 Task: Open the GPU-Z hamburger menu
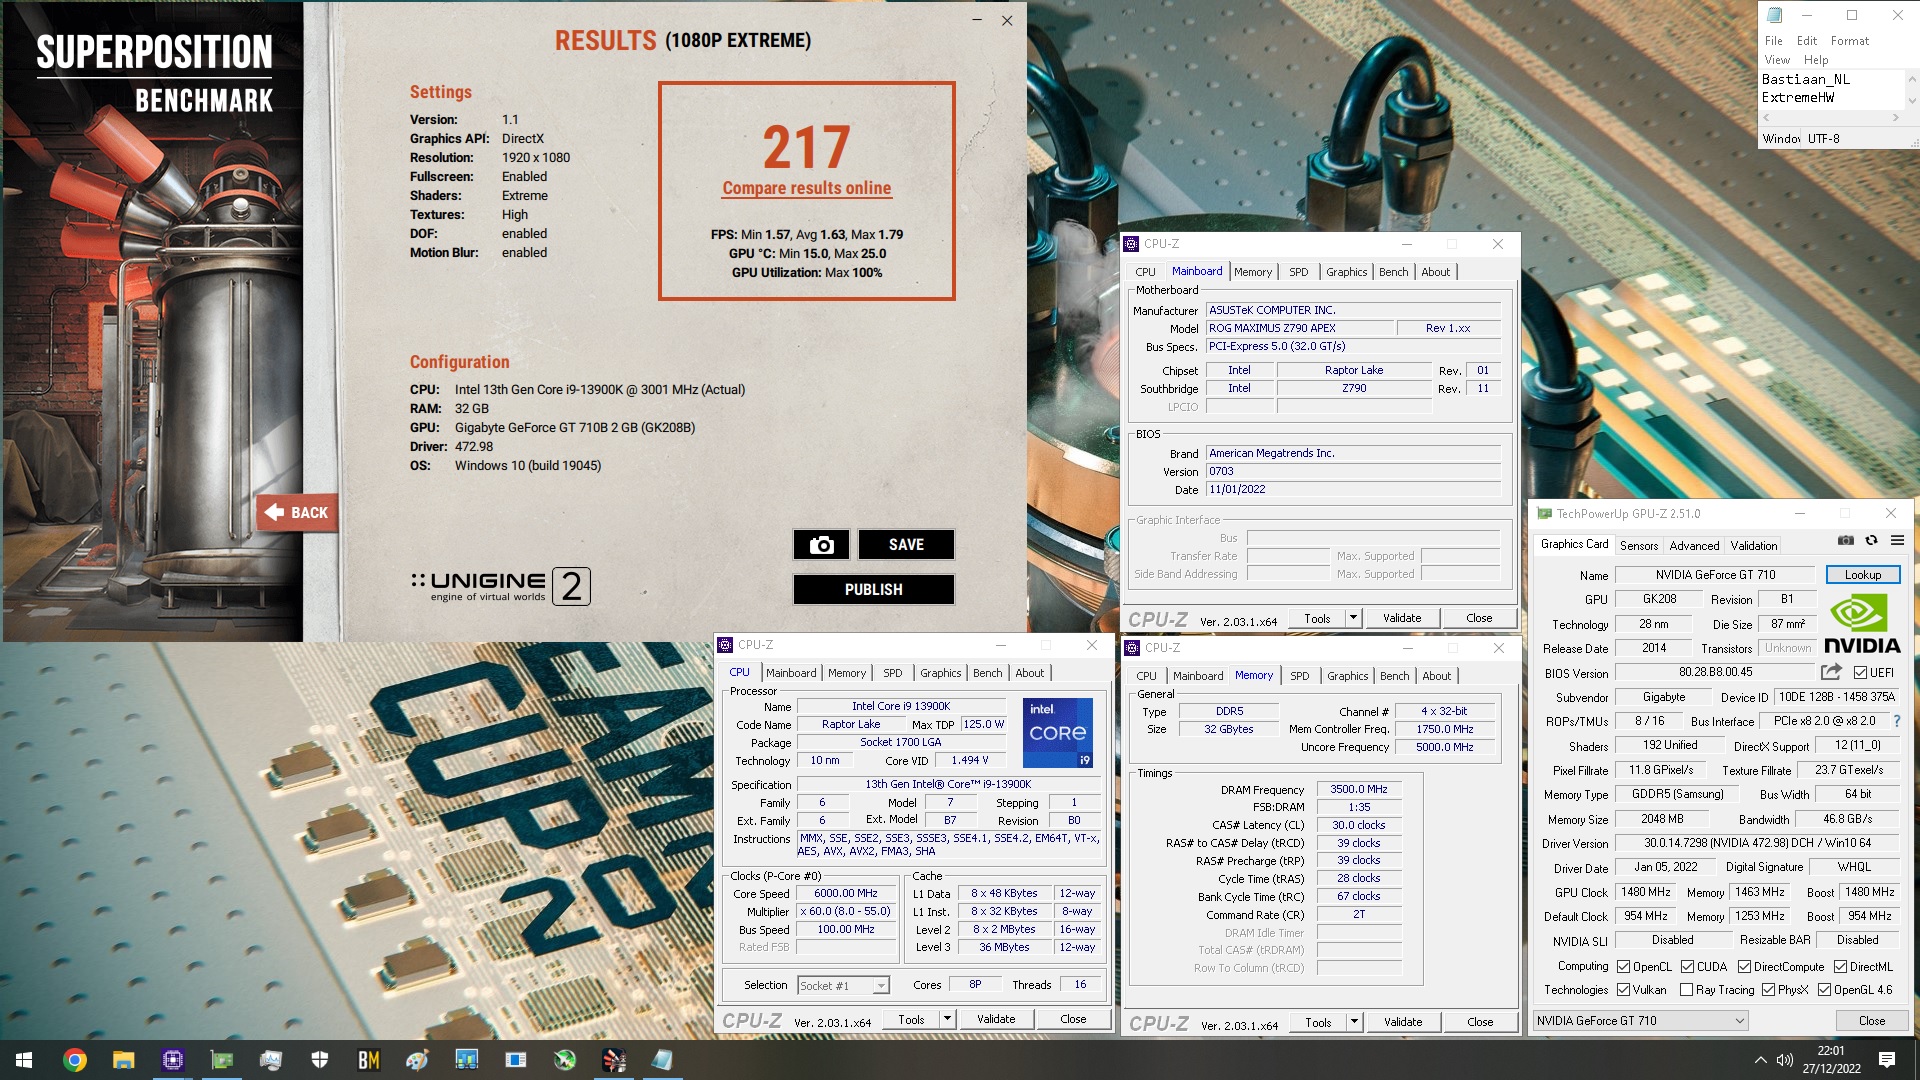point(1897,541)
